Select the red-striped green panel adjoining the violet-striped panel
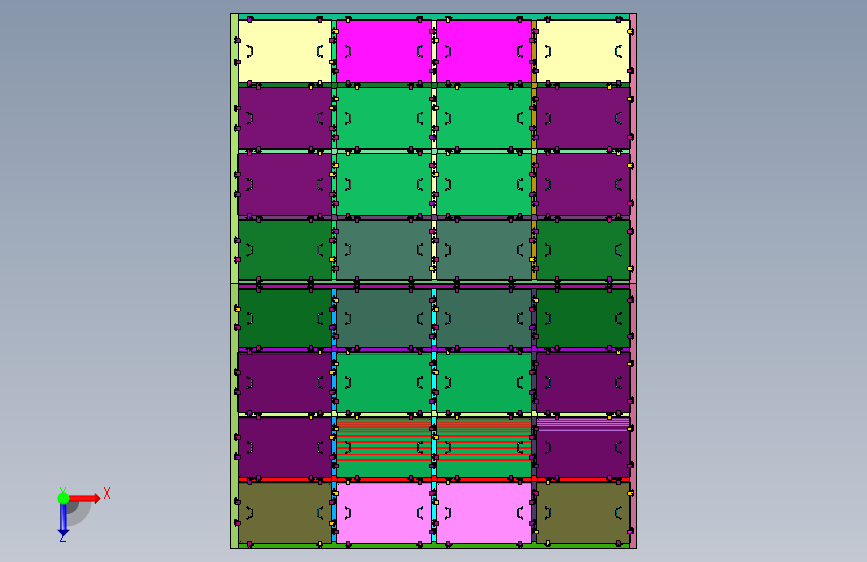 484,447
